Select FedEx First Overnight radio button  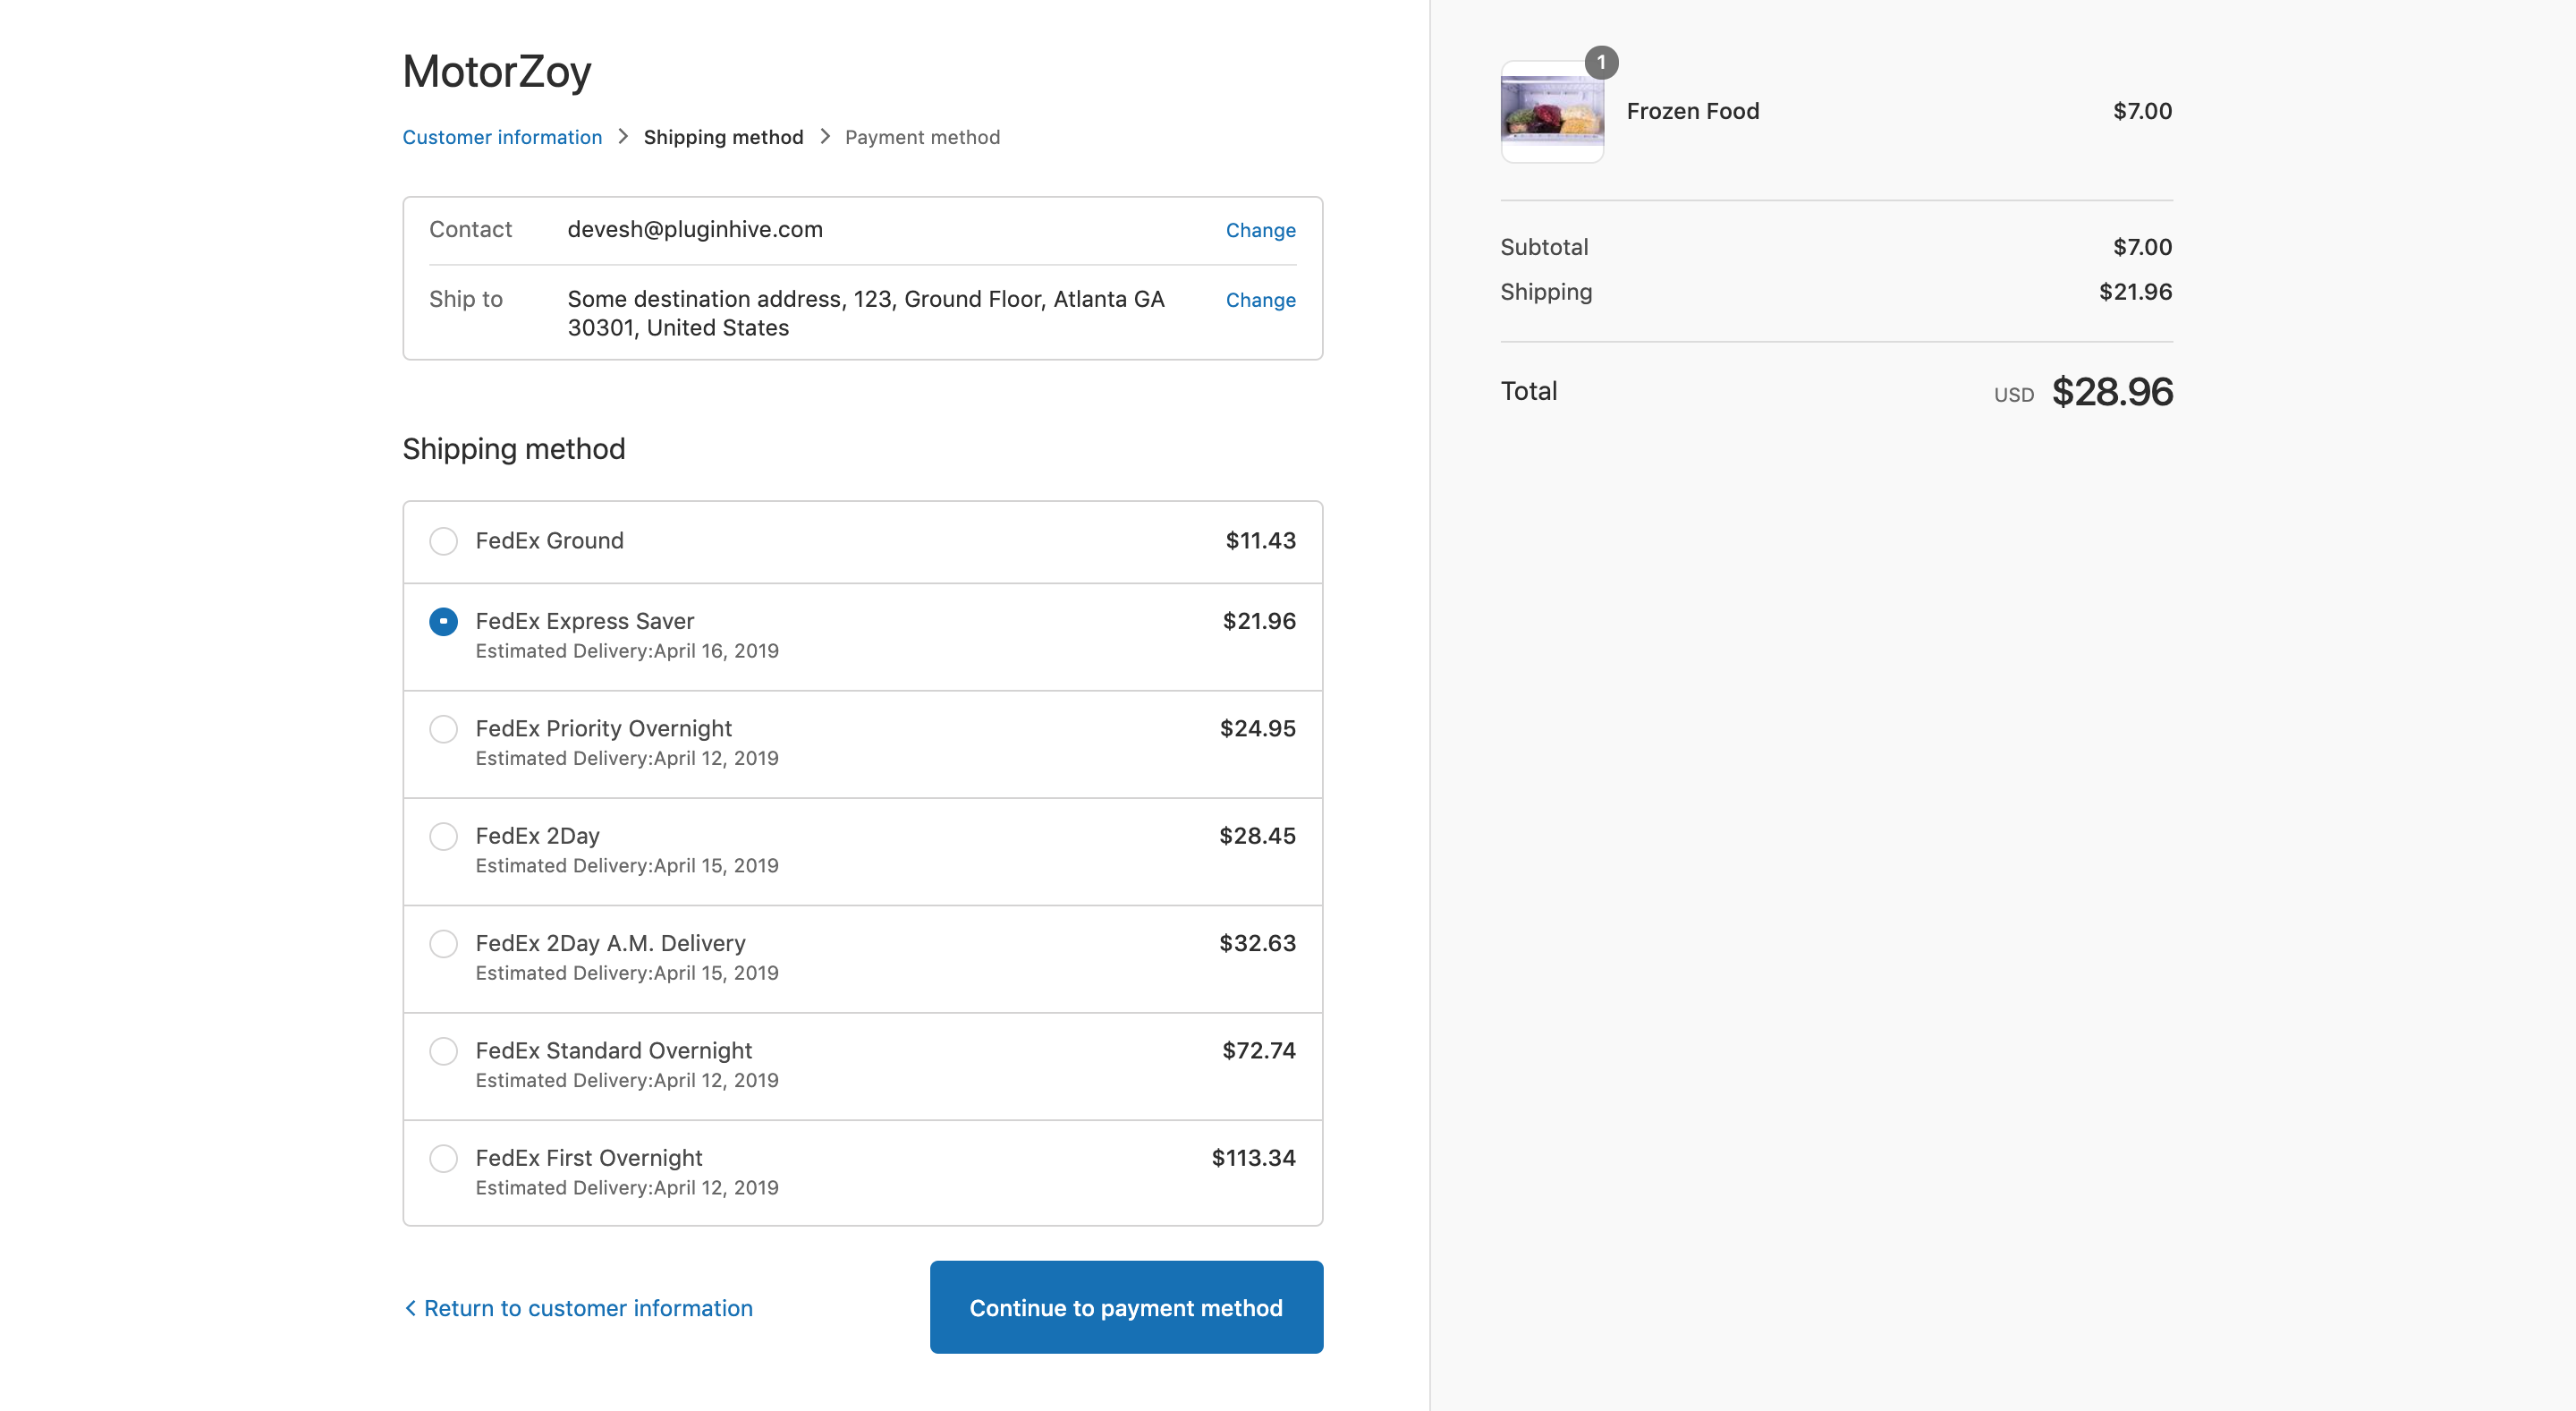[443, 1158]
